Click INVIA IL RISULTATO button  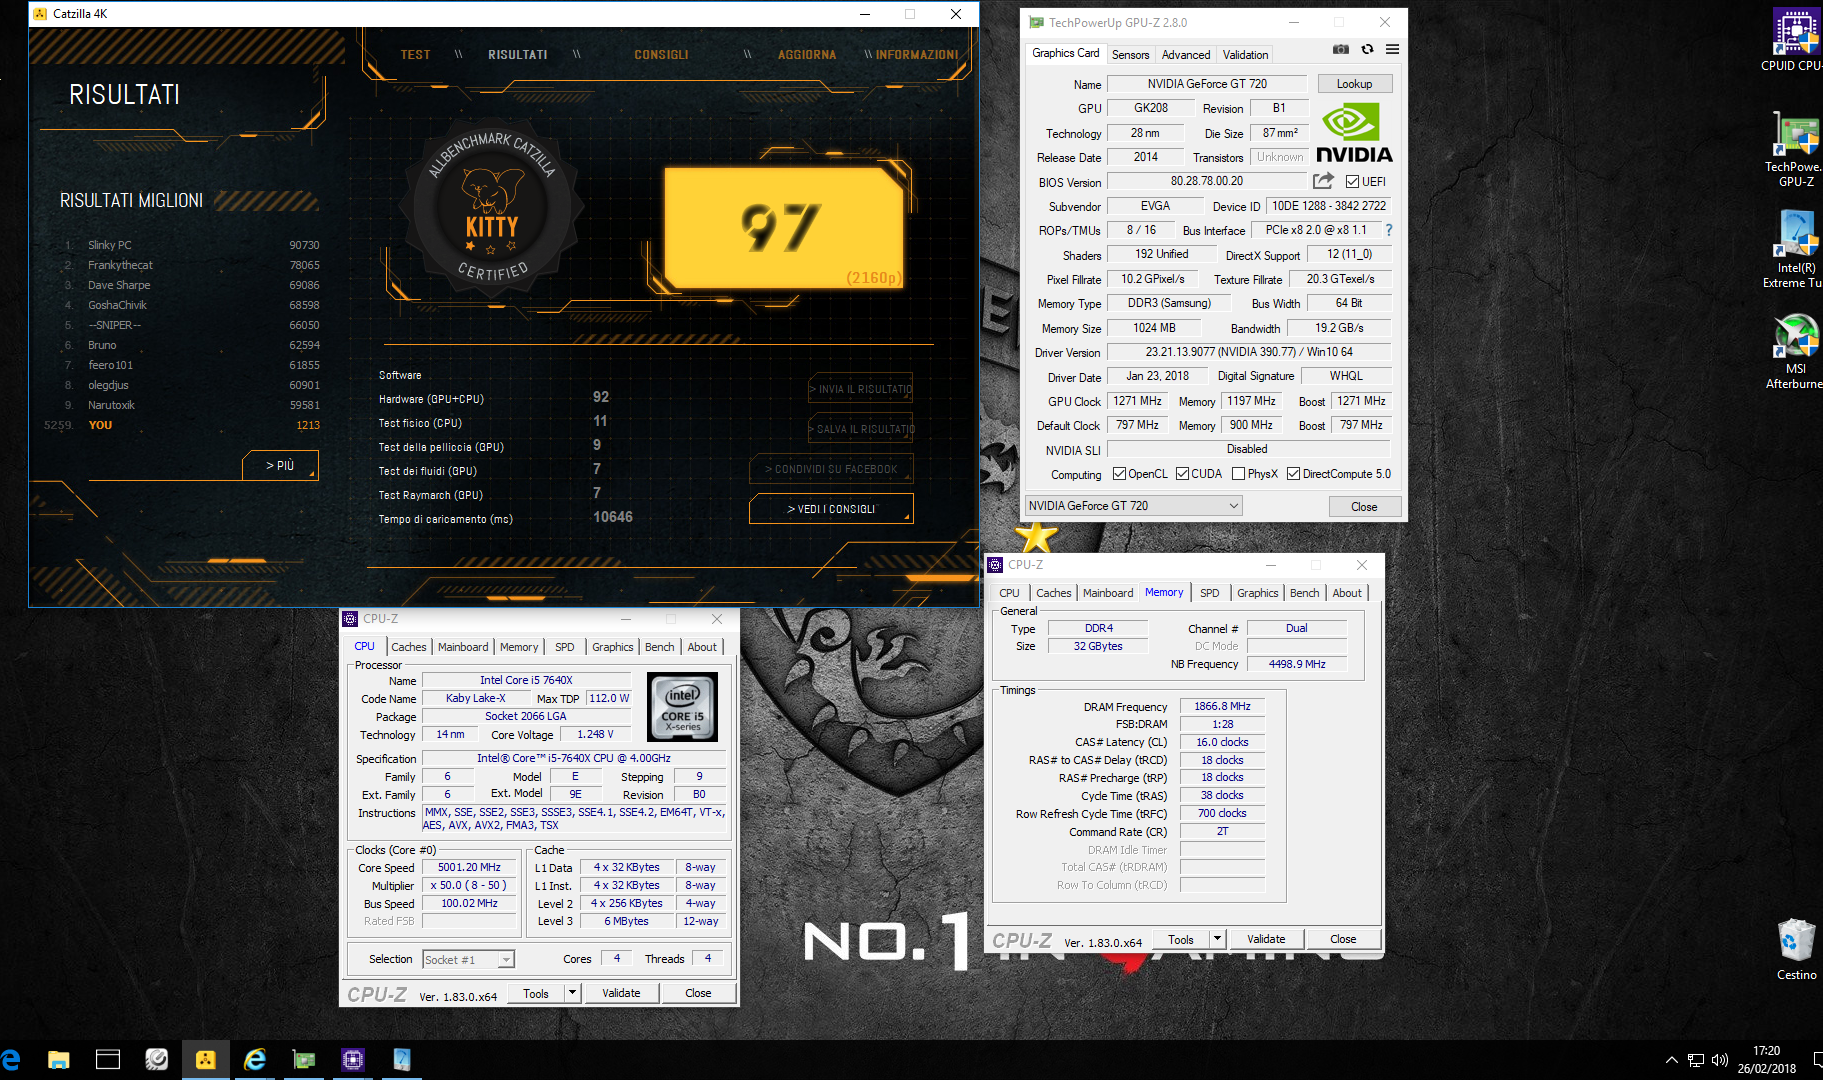861,389
